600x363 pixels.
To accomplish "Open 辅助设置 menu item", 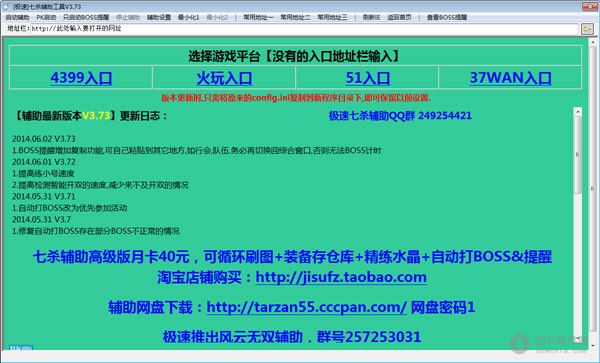I will click(159, 17).
